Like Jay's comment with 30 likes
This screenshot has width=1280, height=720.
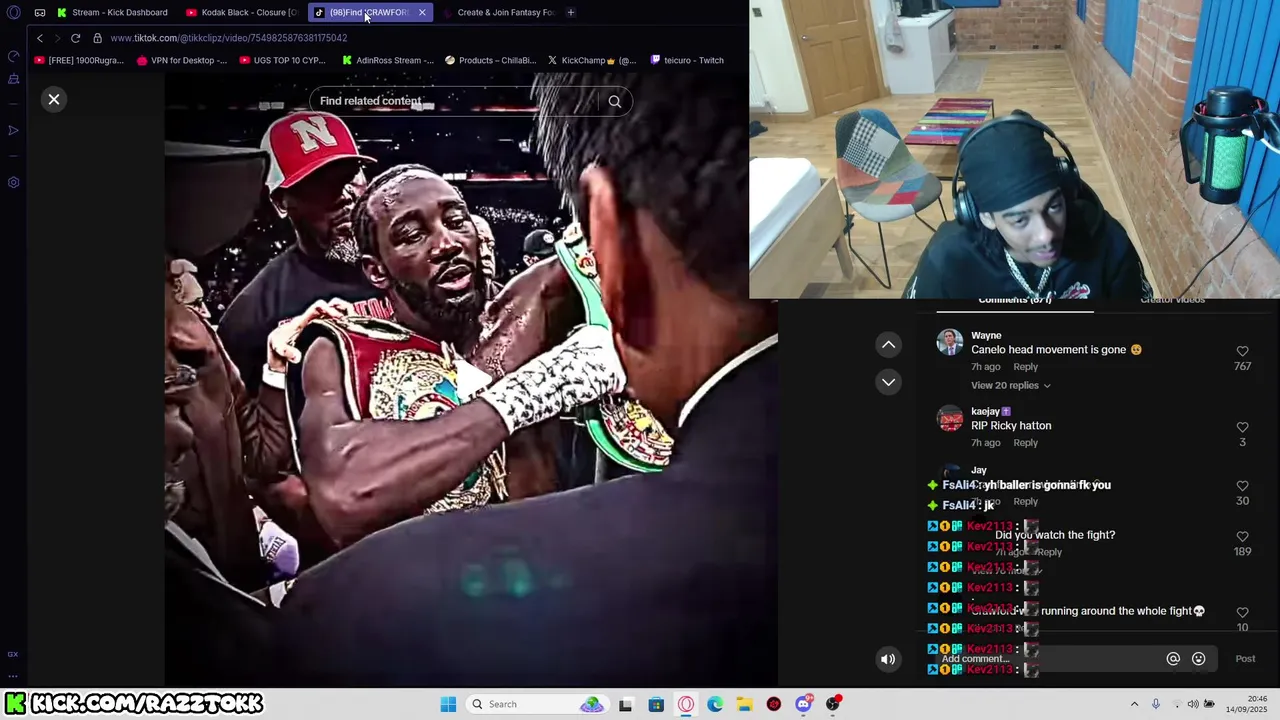pyautogui.click(x=1242, y=486)
